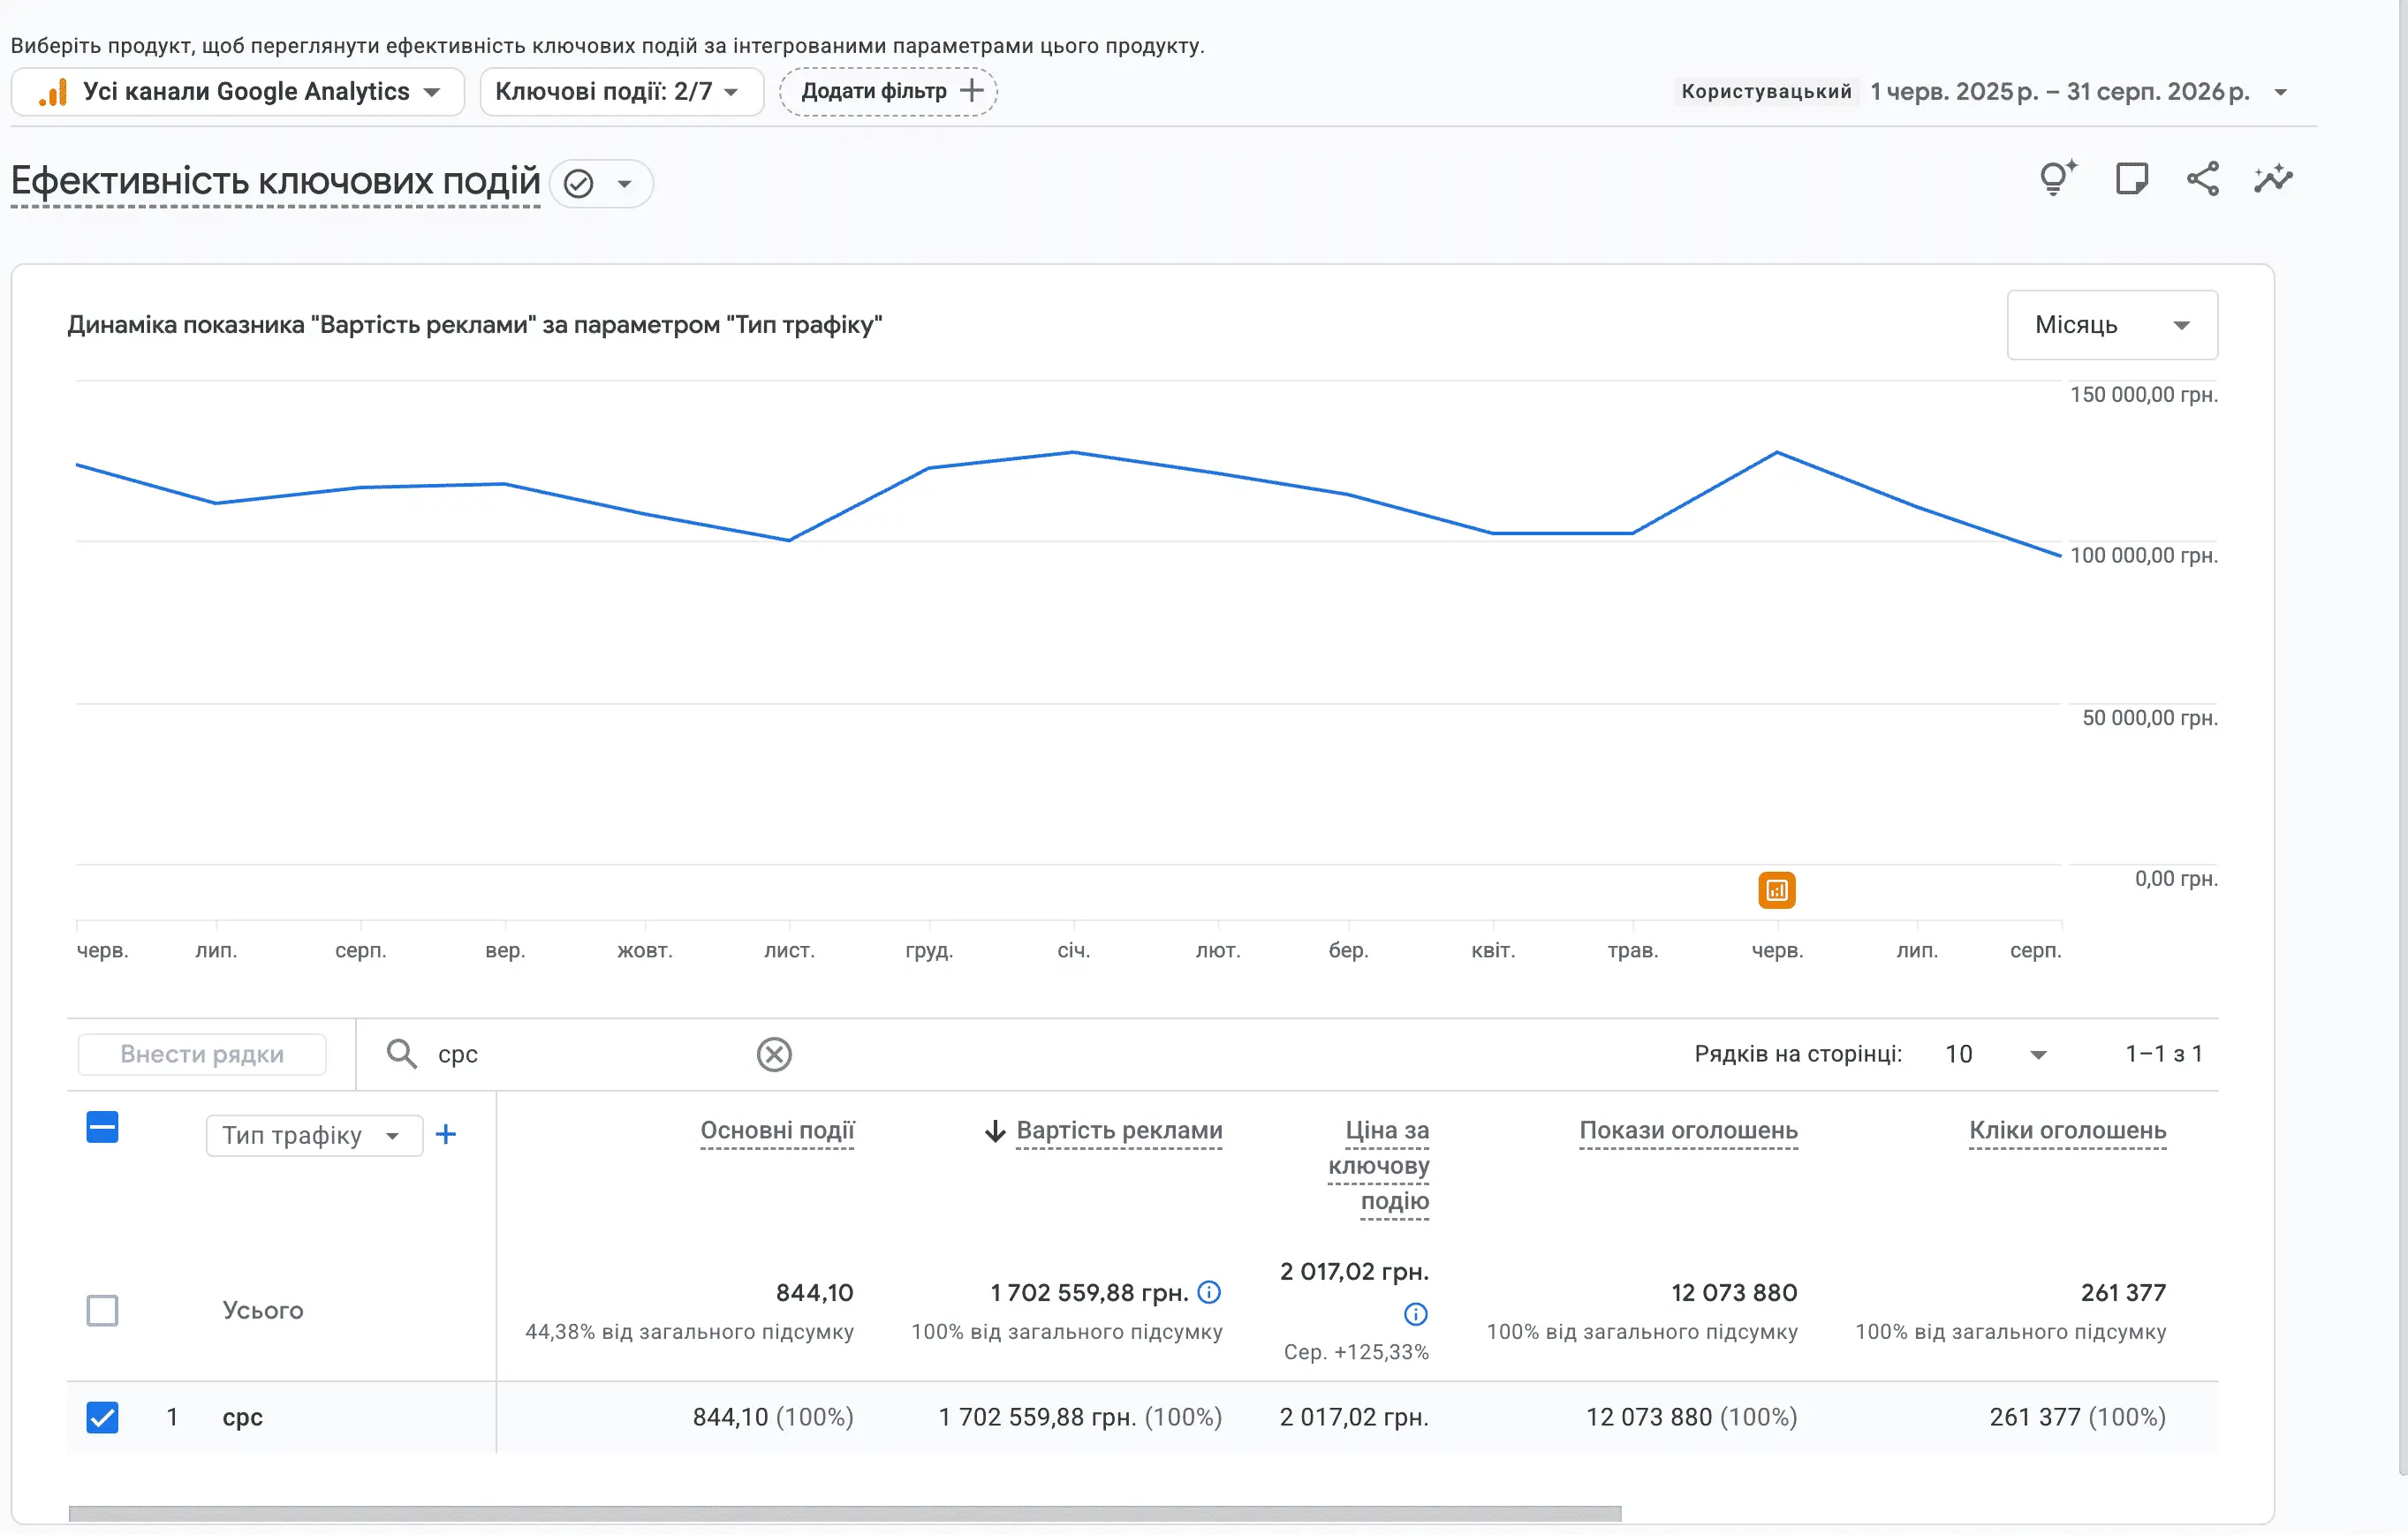Sort by Кліки оголошень column header
Screen dimensions: 2408x1535
tap(2067, 1130)
